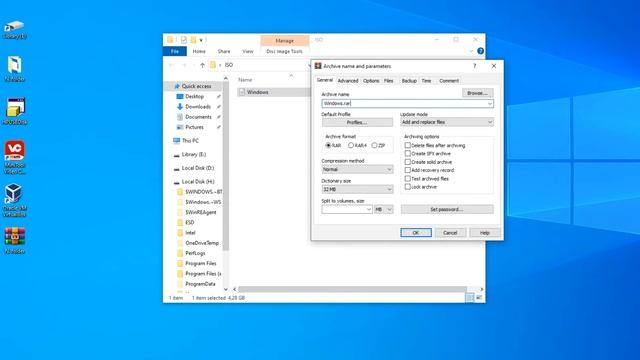Click the properties icon in Explorer title bar
The image size is (640, 360).
(x=184, y=40)
